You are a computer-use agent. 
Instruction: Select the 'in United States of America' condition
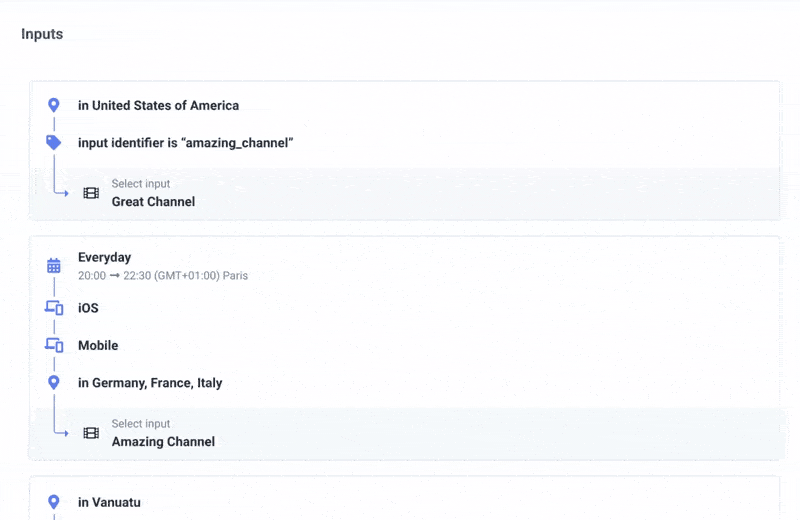coord(158,105)
